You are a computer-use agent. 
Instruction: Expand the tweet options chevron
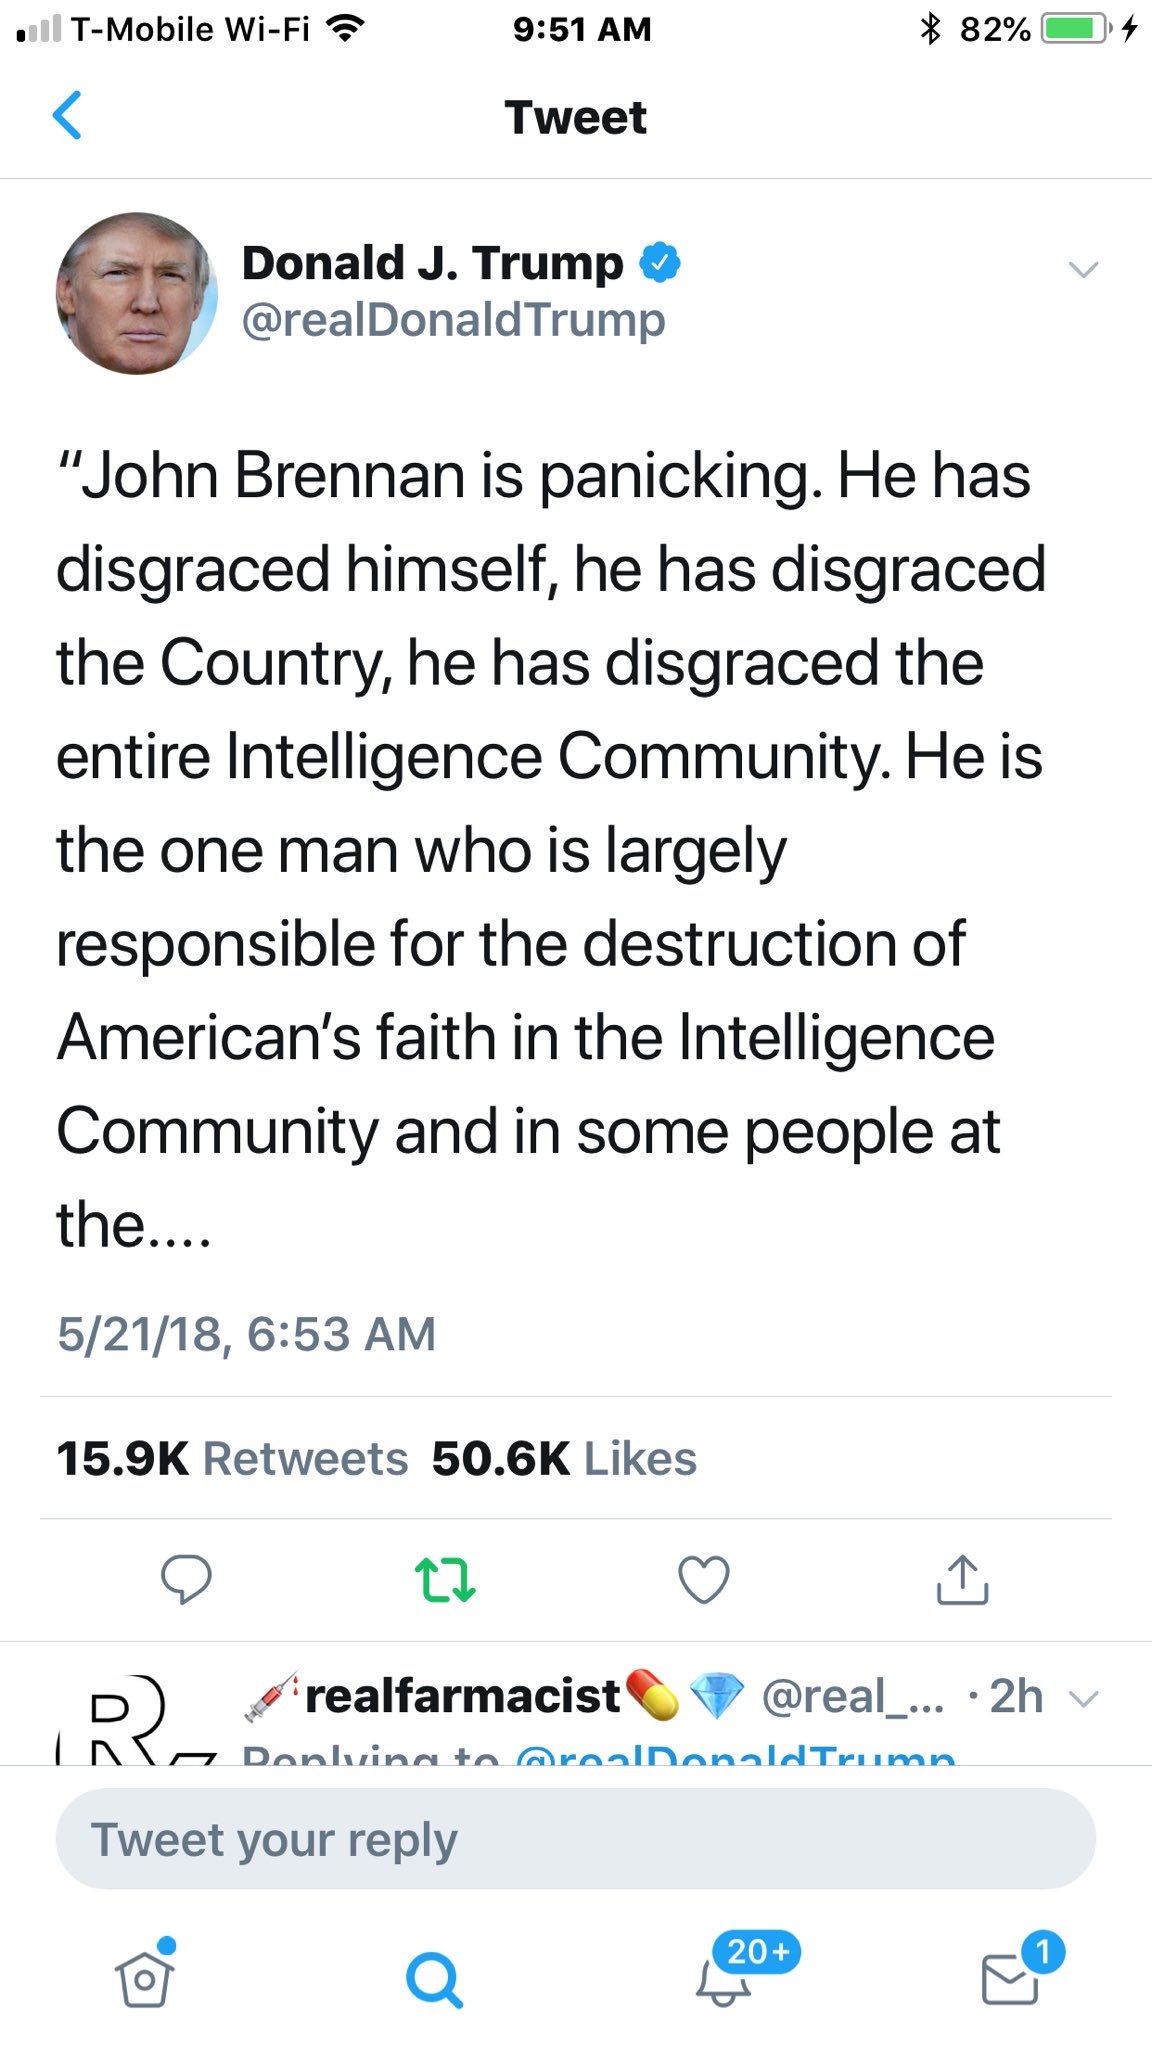(1083, 269)
